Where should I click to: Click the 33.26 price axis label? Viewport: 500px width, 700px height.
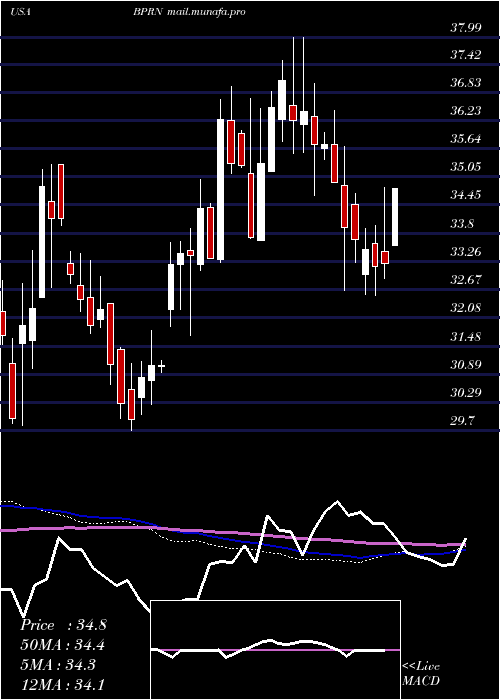pyautogui.click(x=466, y=252)
